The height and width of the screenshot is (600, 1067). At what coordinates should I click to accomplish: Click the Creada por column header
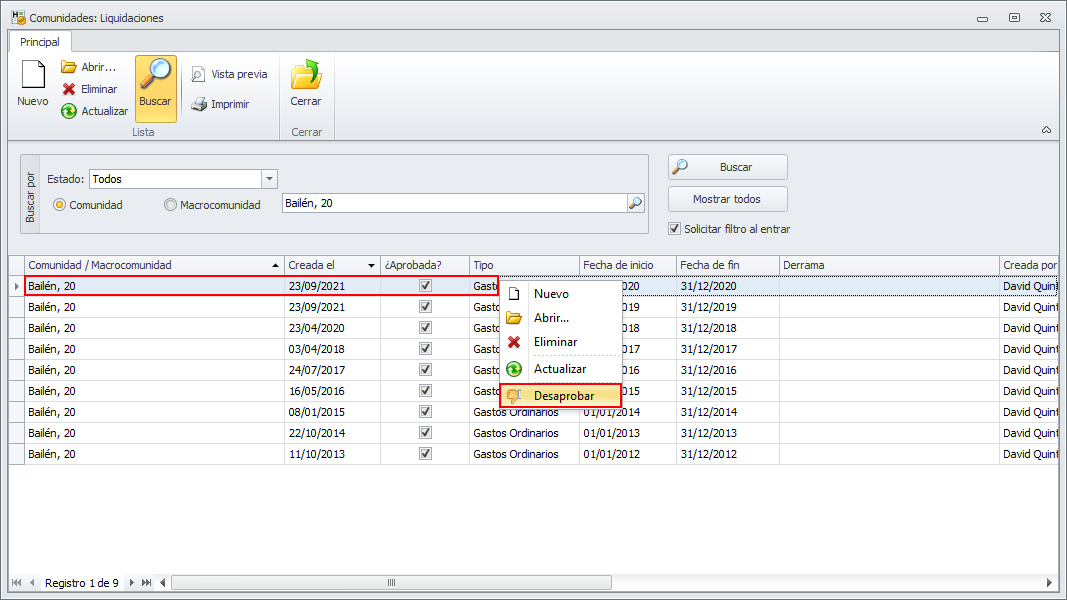[x=1029, y=265]
